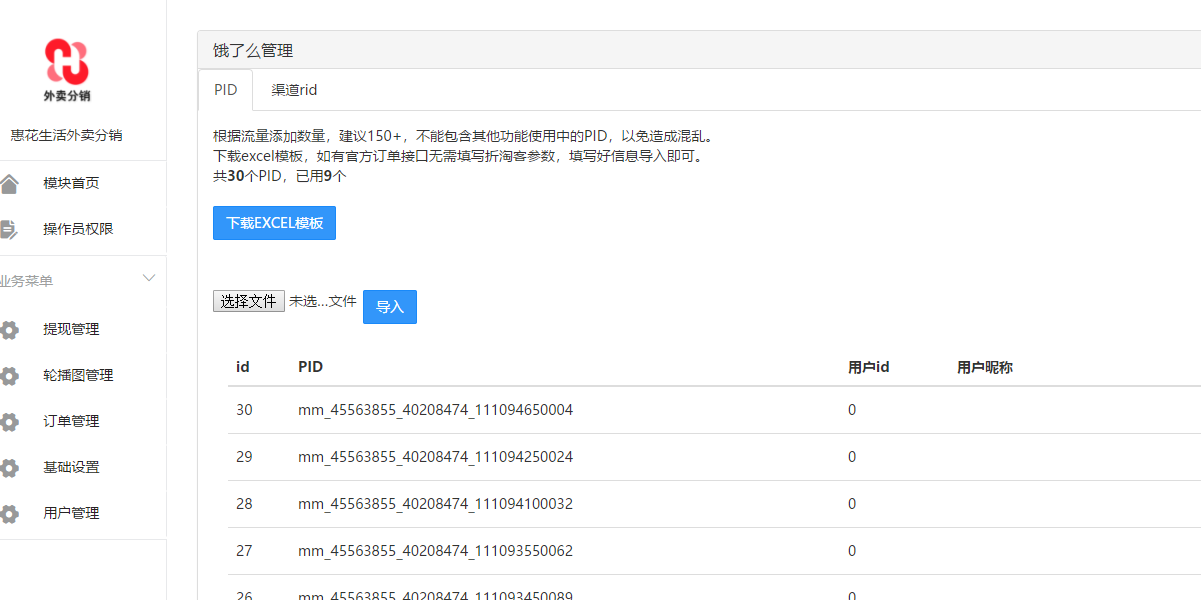Go to 提现管理 page
The width and height of the screenshot is (1201, 600).
(71, 329)
